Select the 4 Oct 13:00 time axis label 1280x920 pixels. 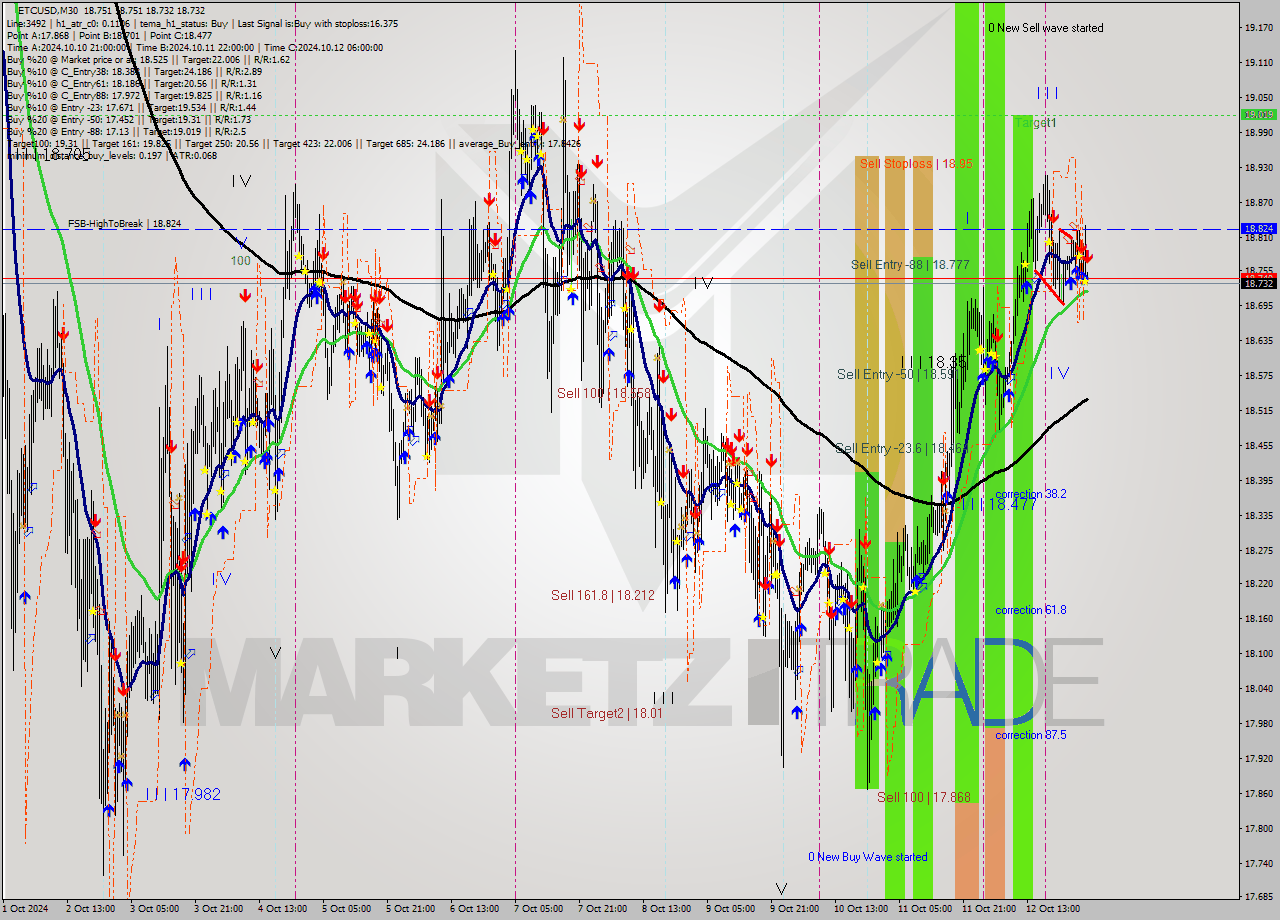coord(282,909)
